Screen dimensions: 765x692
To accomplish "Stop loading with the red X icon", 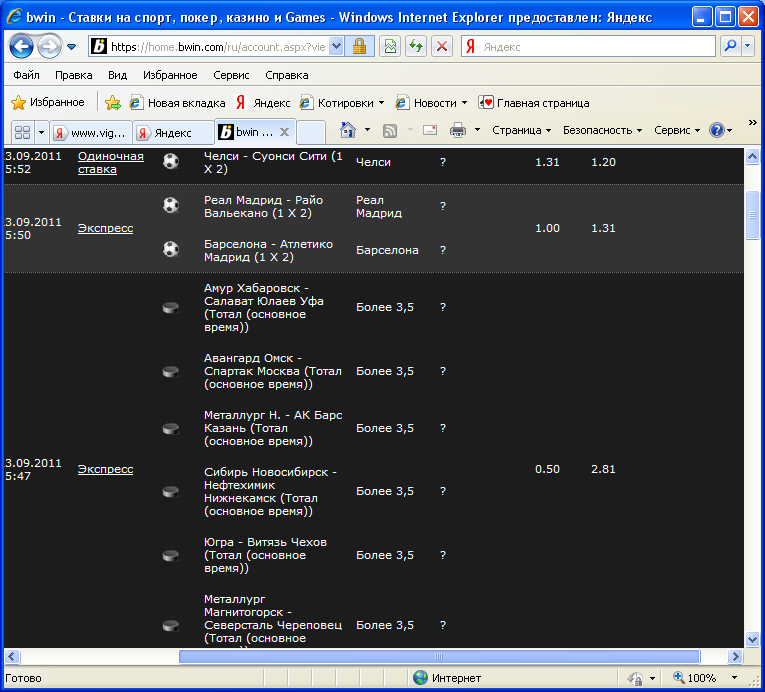I will (x=442, y=47).
